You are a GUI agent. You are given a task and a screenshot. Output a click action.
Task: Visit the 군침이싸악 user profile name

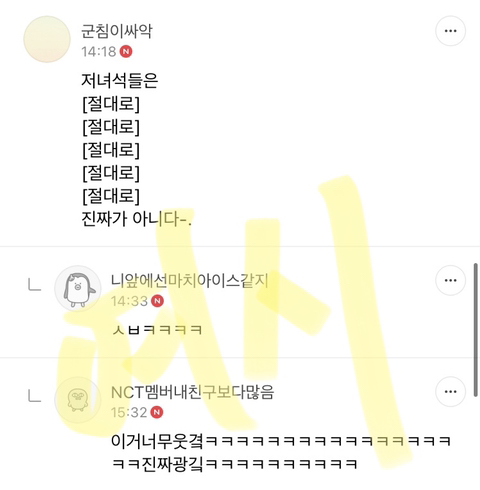click(x=117, y=31)
